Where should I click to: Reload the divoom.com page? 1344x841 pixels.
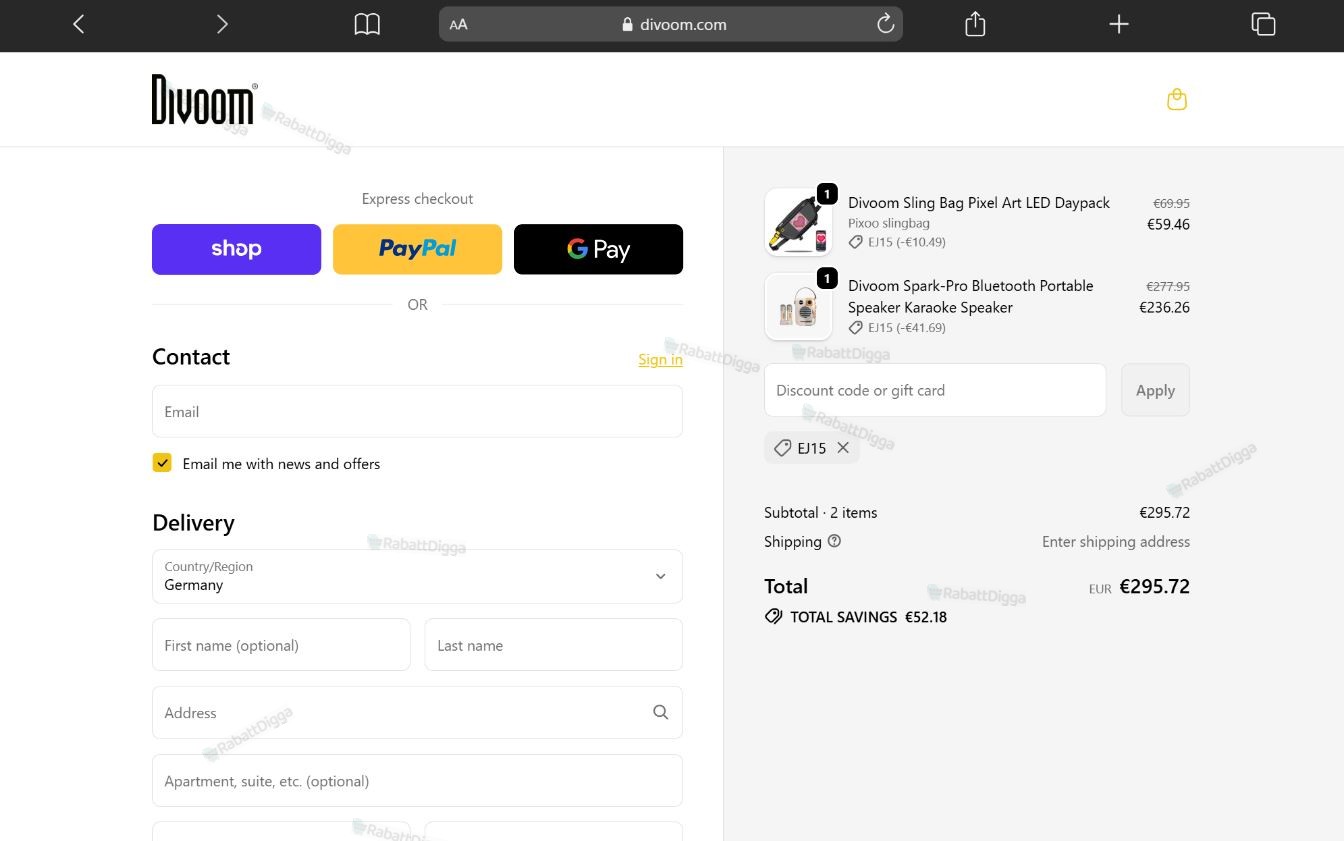click(885, 24)
